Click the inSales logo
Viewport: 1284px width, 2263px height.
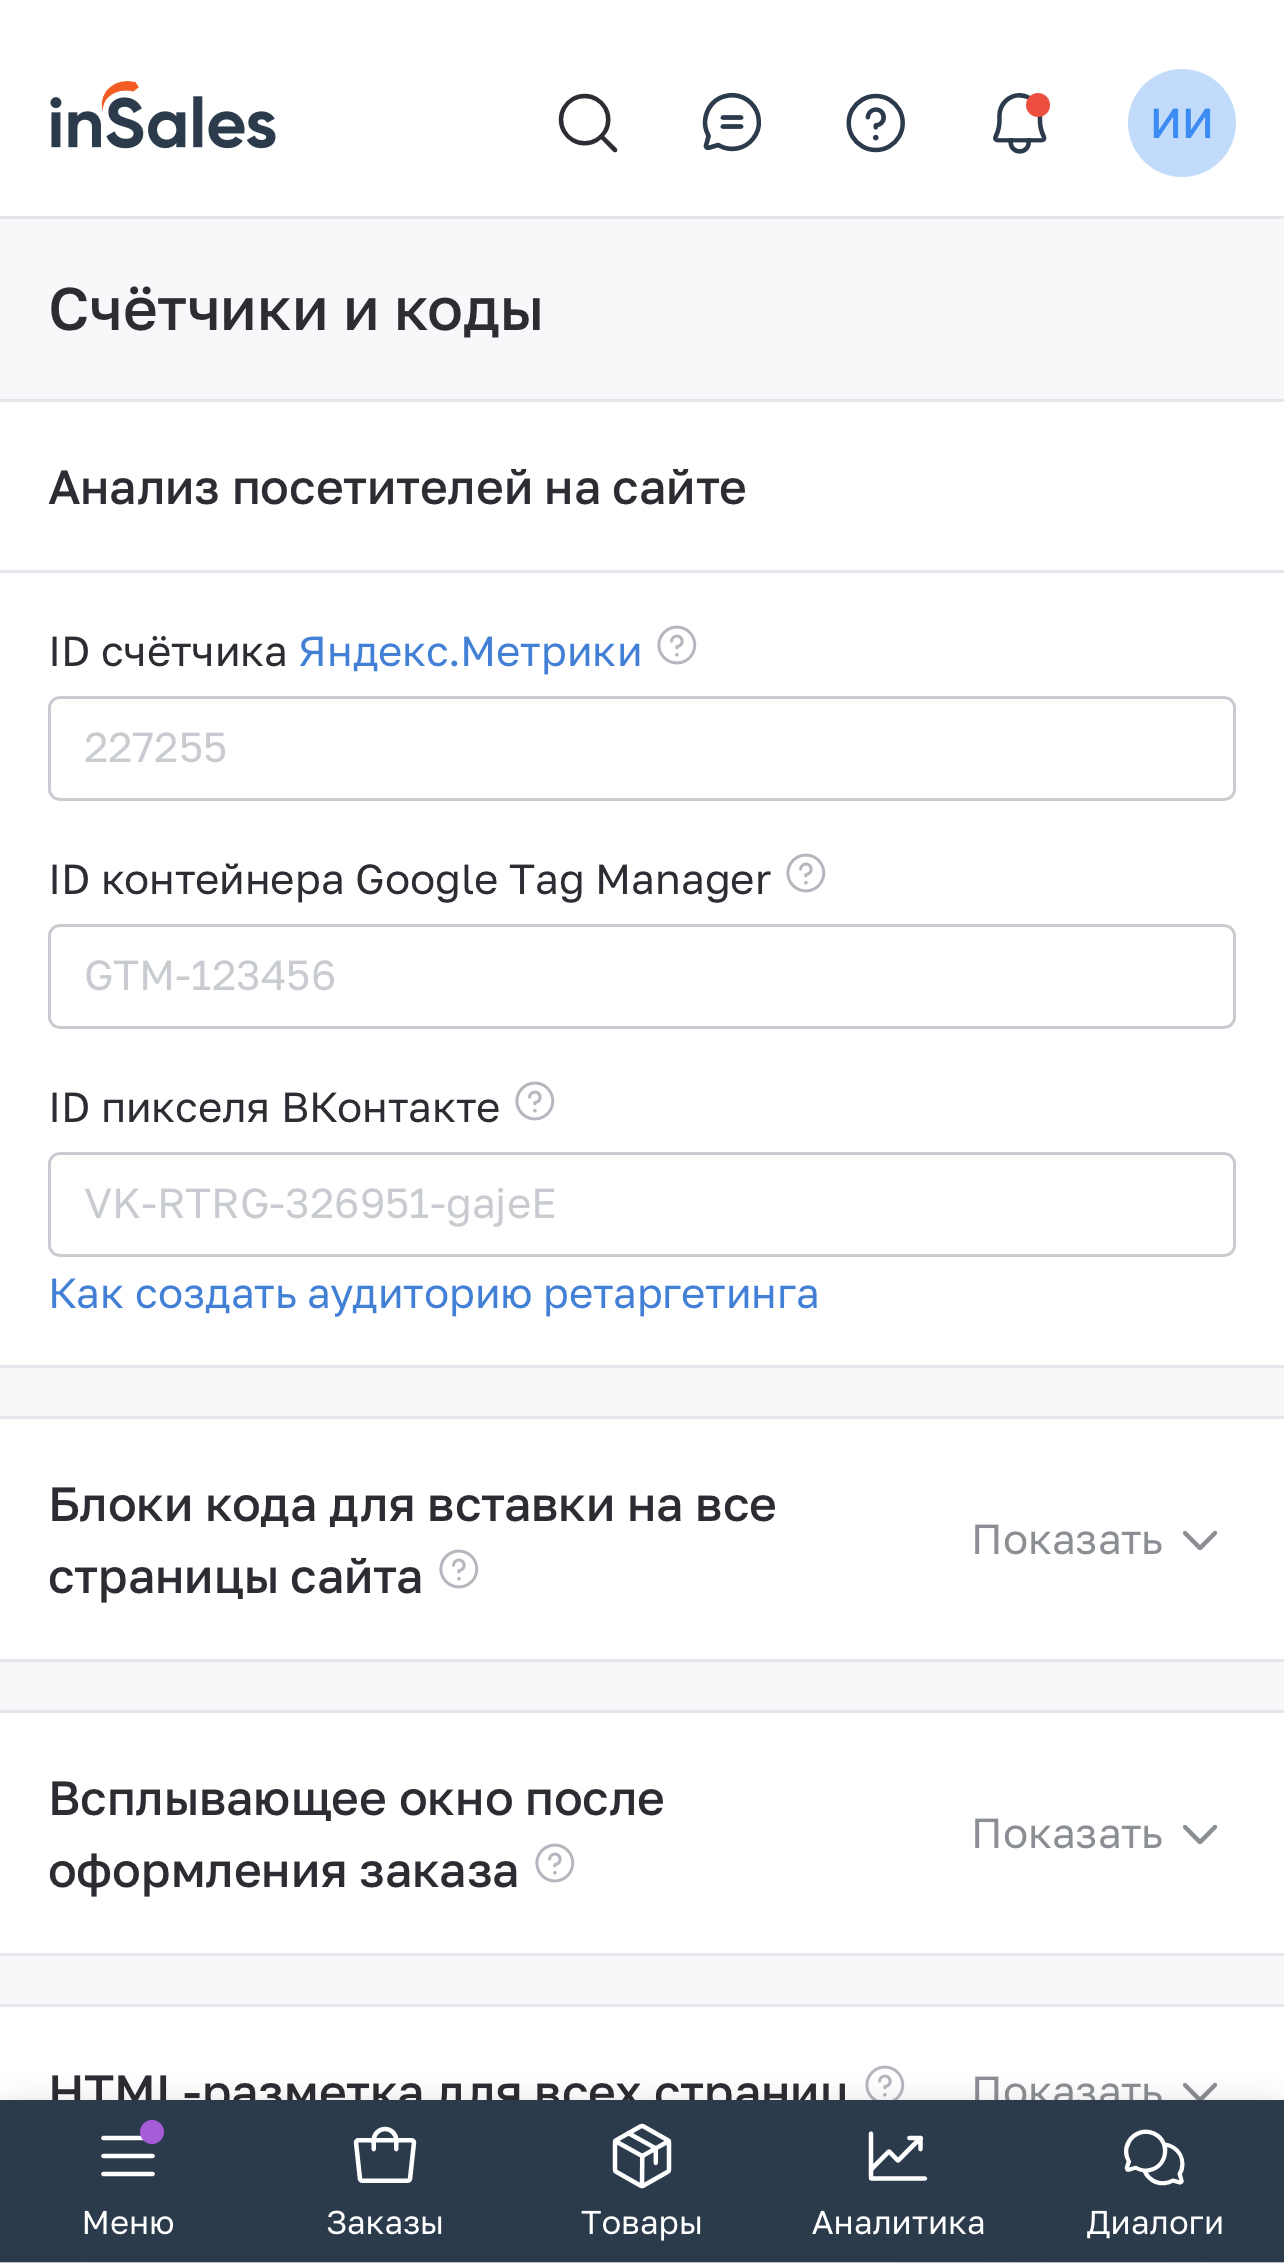pyautogui.click(x=163, y=120)
